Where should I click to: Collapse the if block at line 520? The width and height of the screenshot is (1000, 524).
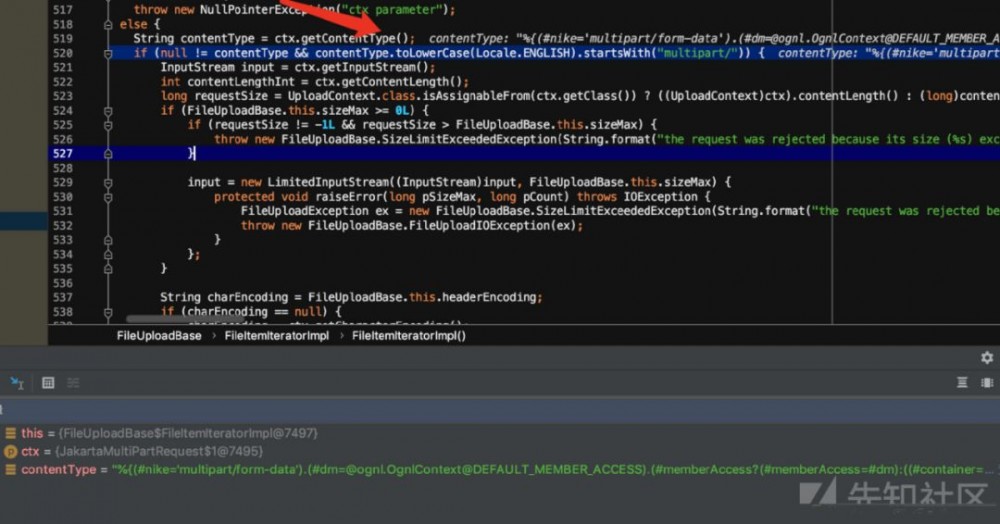coord(108,54)
